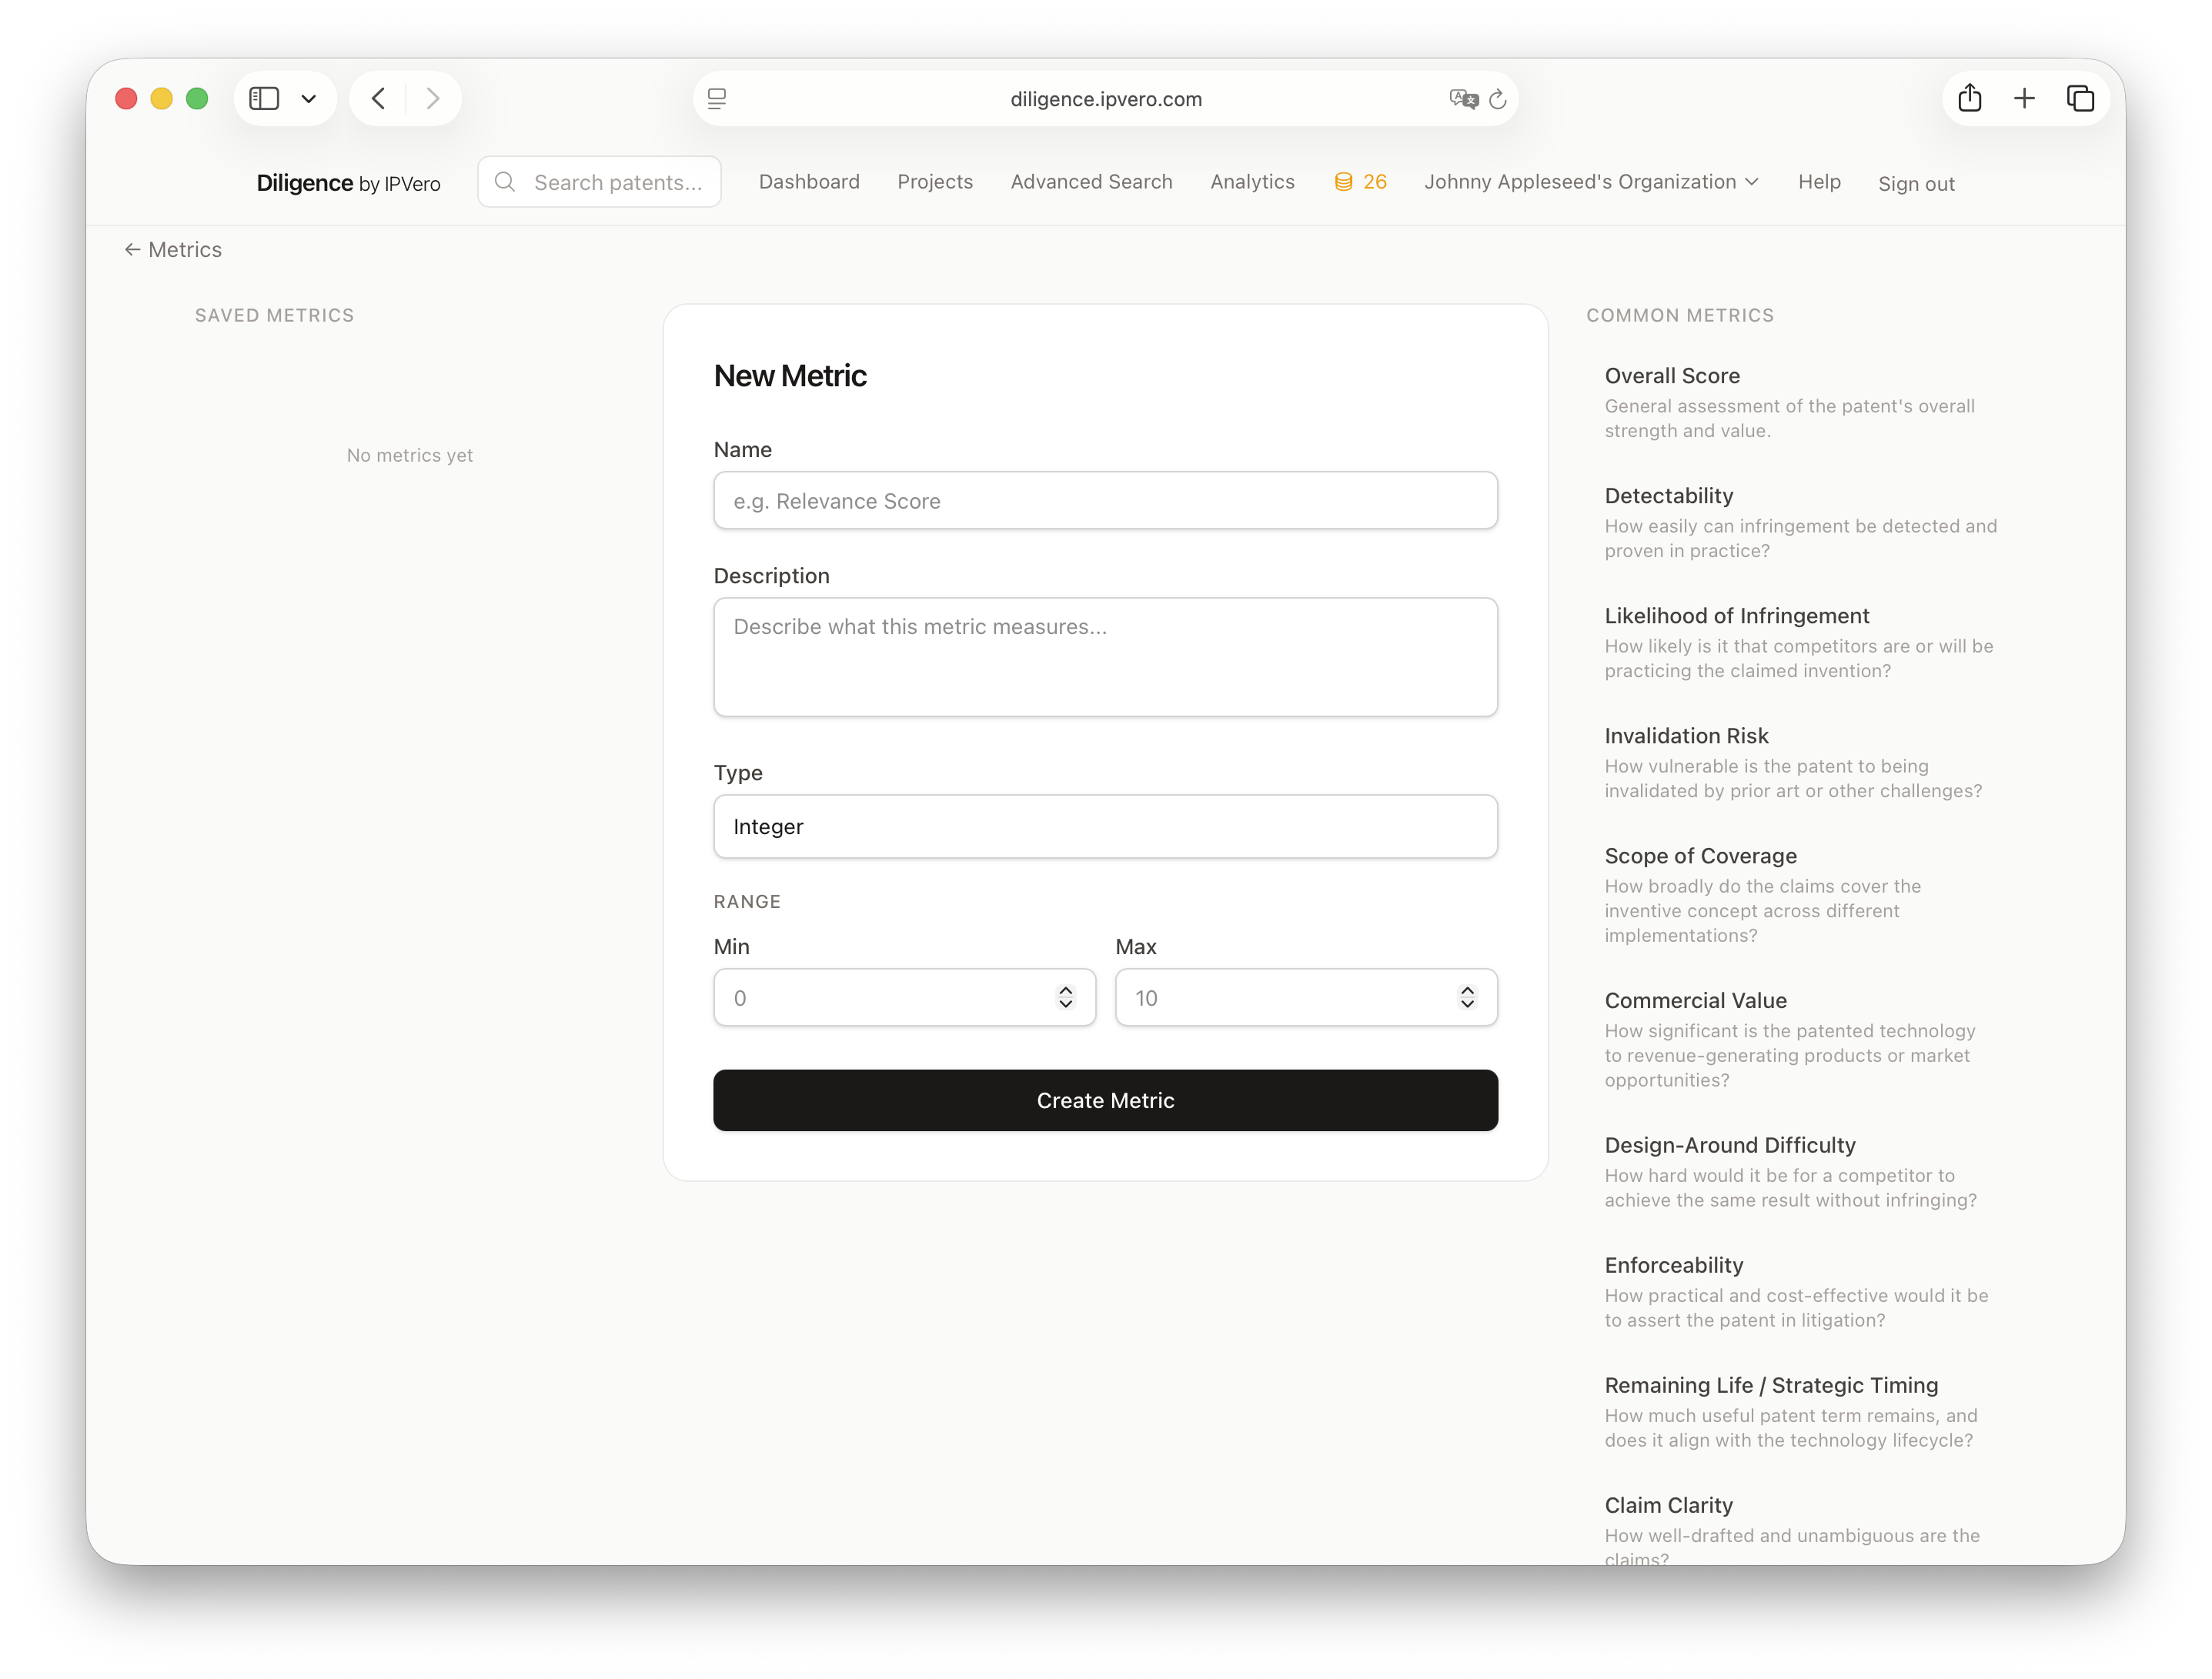Image resolution: width=2212 pixels, height=1679 pixels.
Task: Open a new browser tab
Action: [x=2025, y=98]
